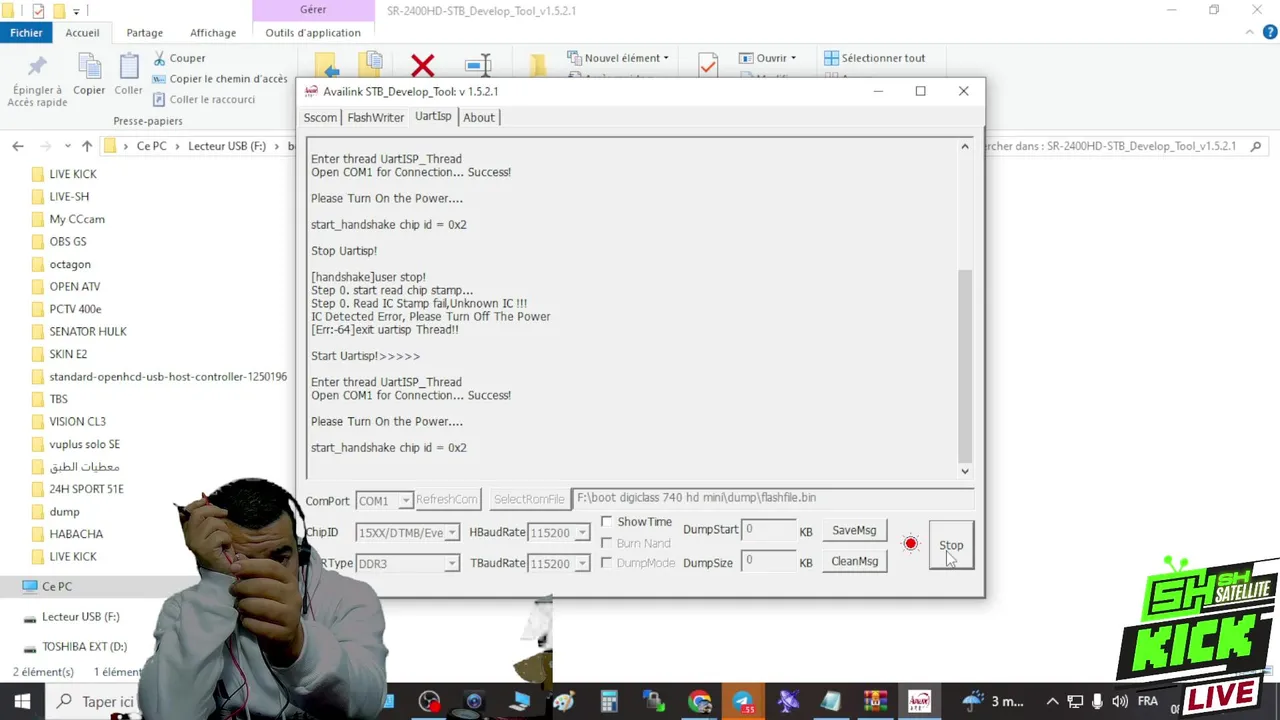
Task: Click the network icon in system tray
Action: point(1075,702)
